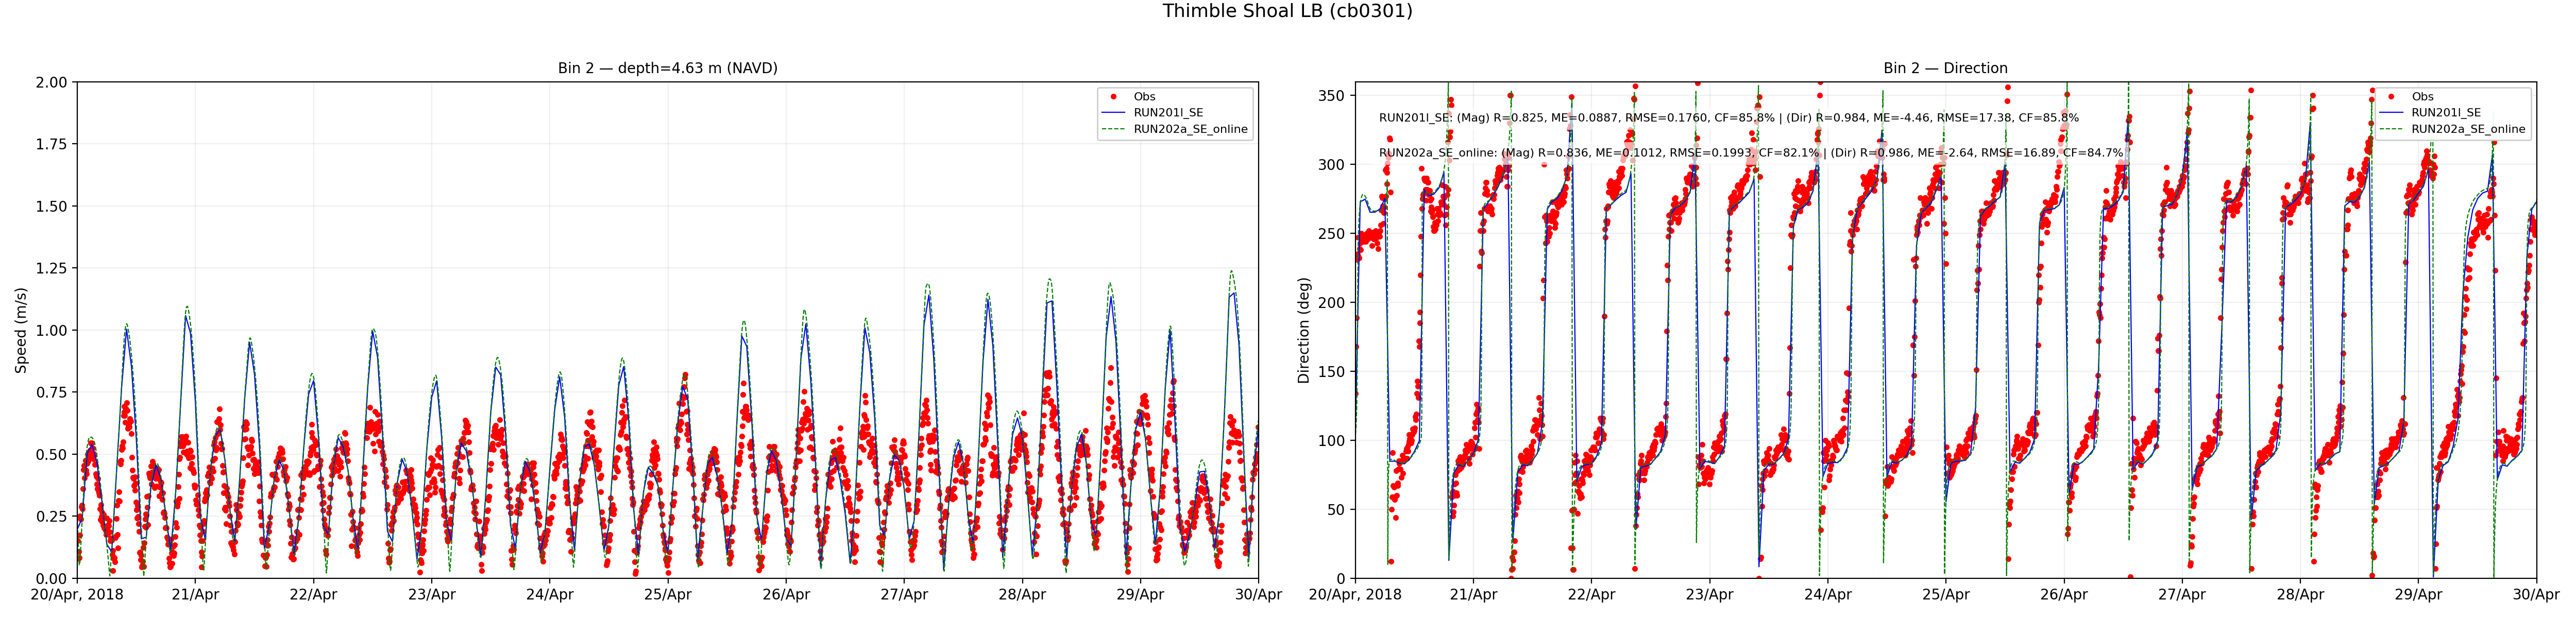Viewport: 2576px width, 618px height.
Task: Click "26/Apr" date under speed plot
Action: (786, 595)
